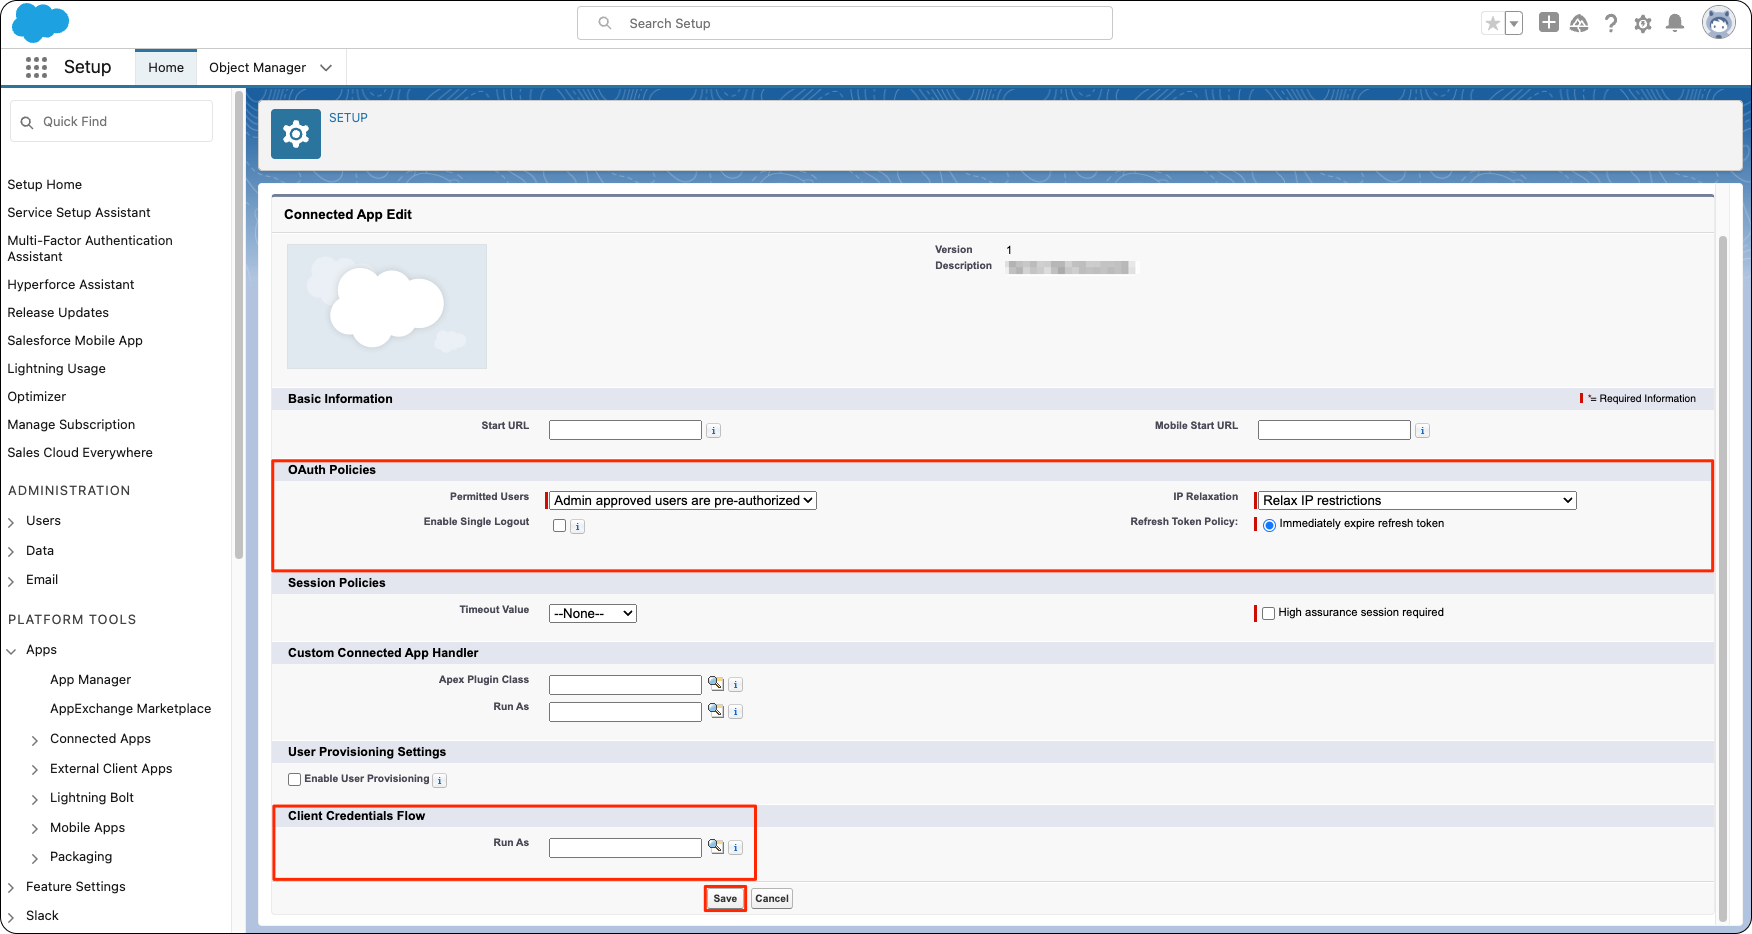Viewport: 1752px width, 934px height.
Task: Click info icon for Apex Plugin Class
Action: tap(735, 685)
